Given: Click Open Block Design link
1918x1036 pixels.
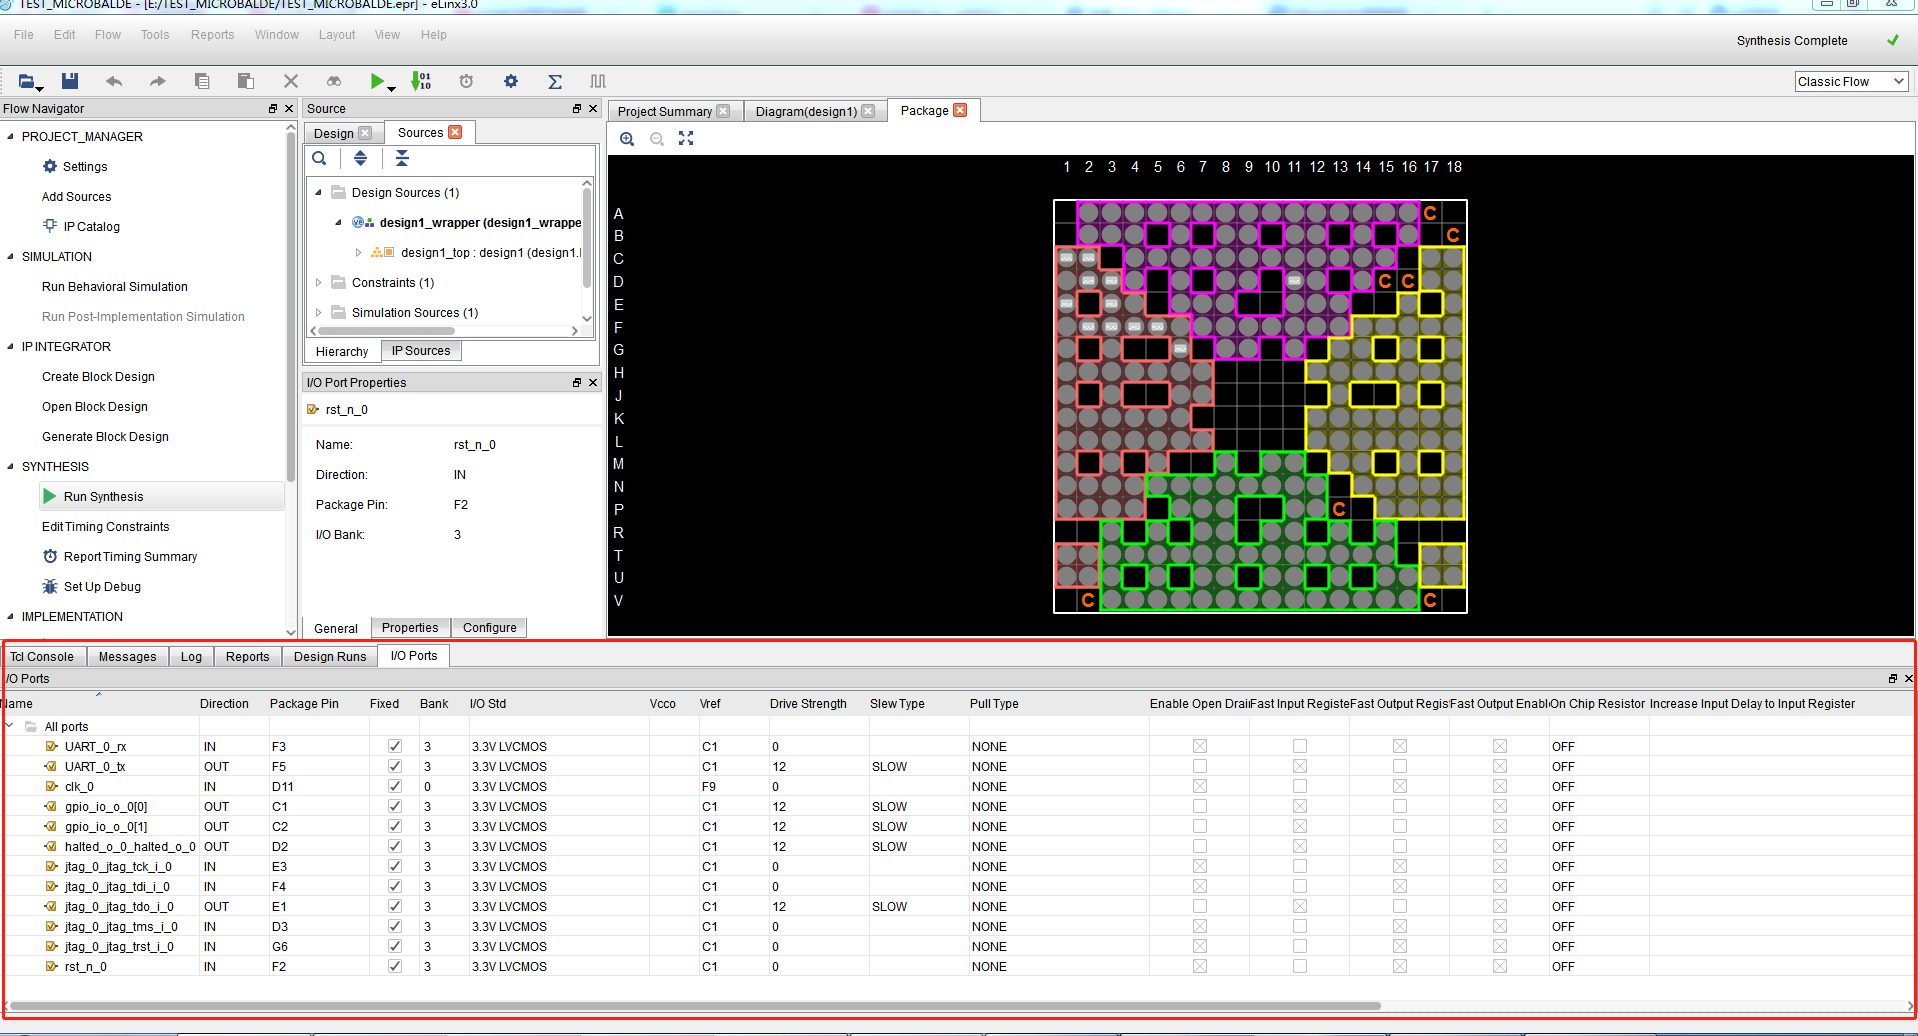Looking at the screenshot, I should pos(95,407).
